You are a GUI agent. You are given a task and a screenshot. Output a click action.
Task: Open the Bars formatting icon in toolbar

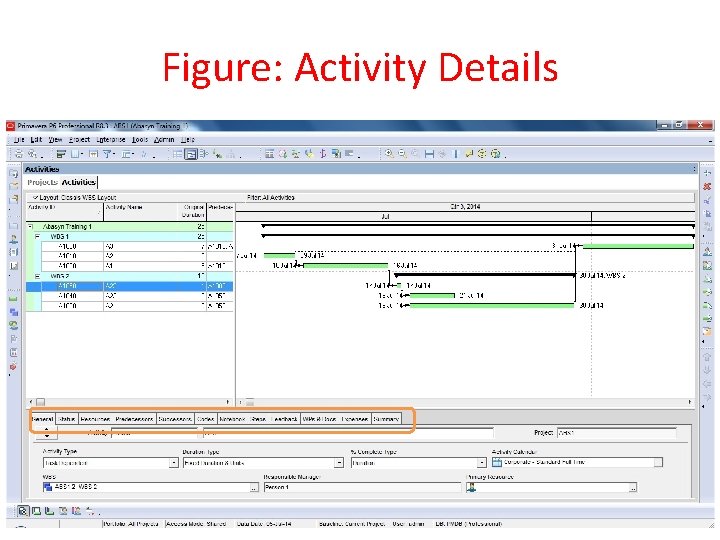click(61, 154)
